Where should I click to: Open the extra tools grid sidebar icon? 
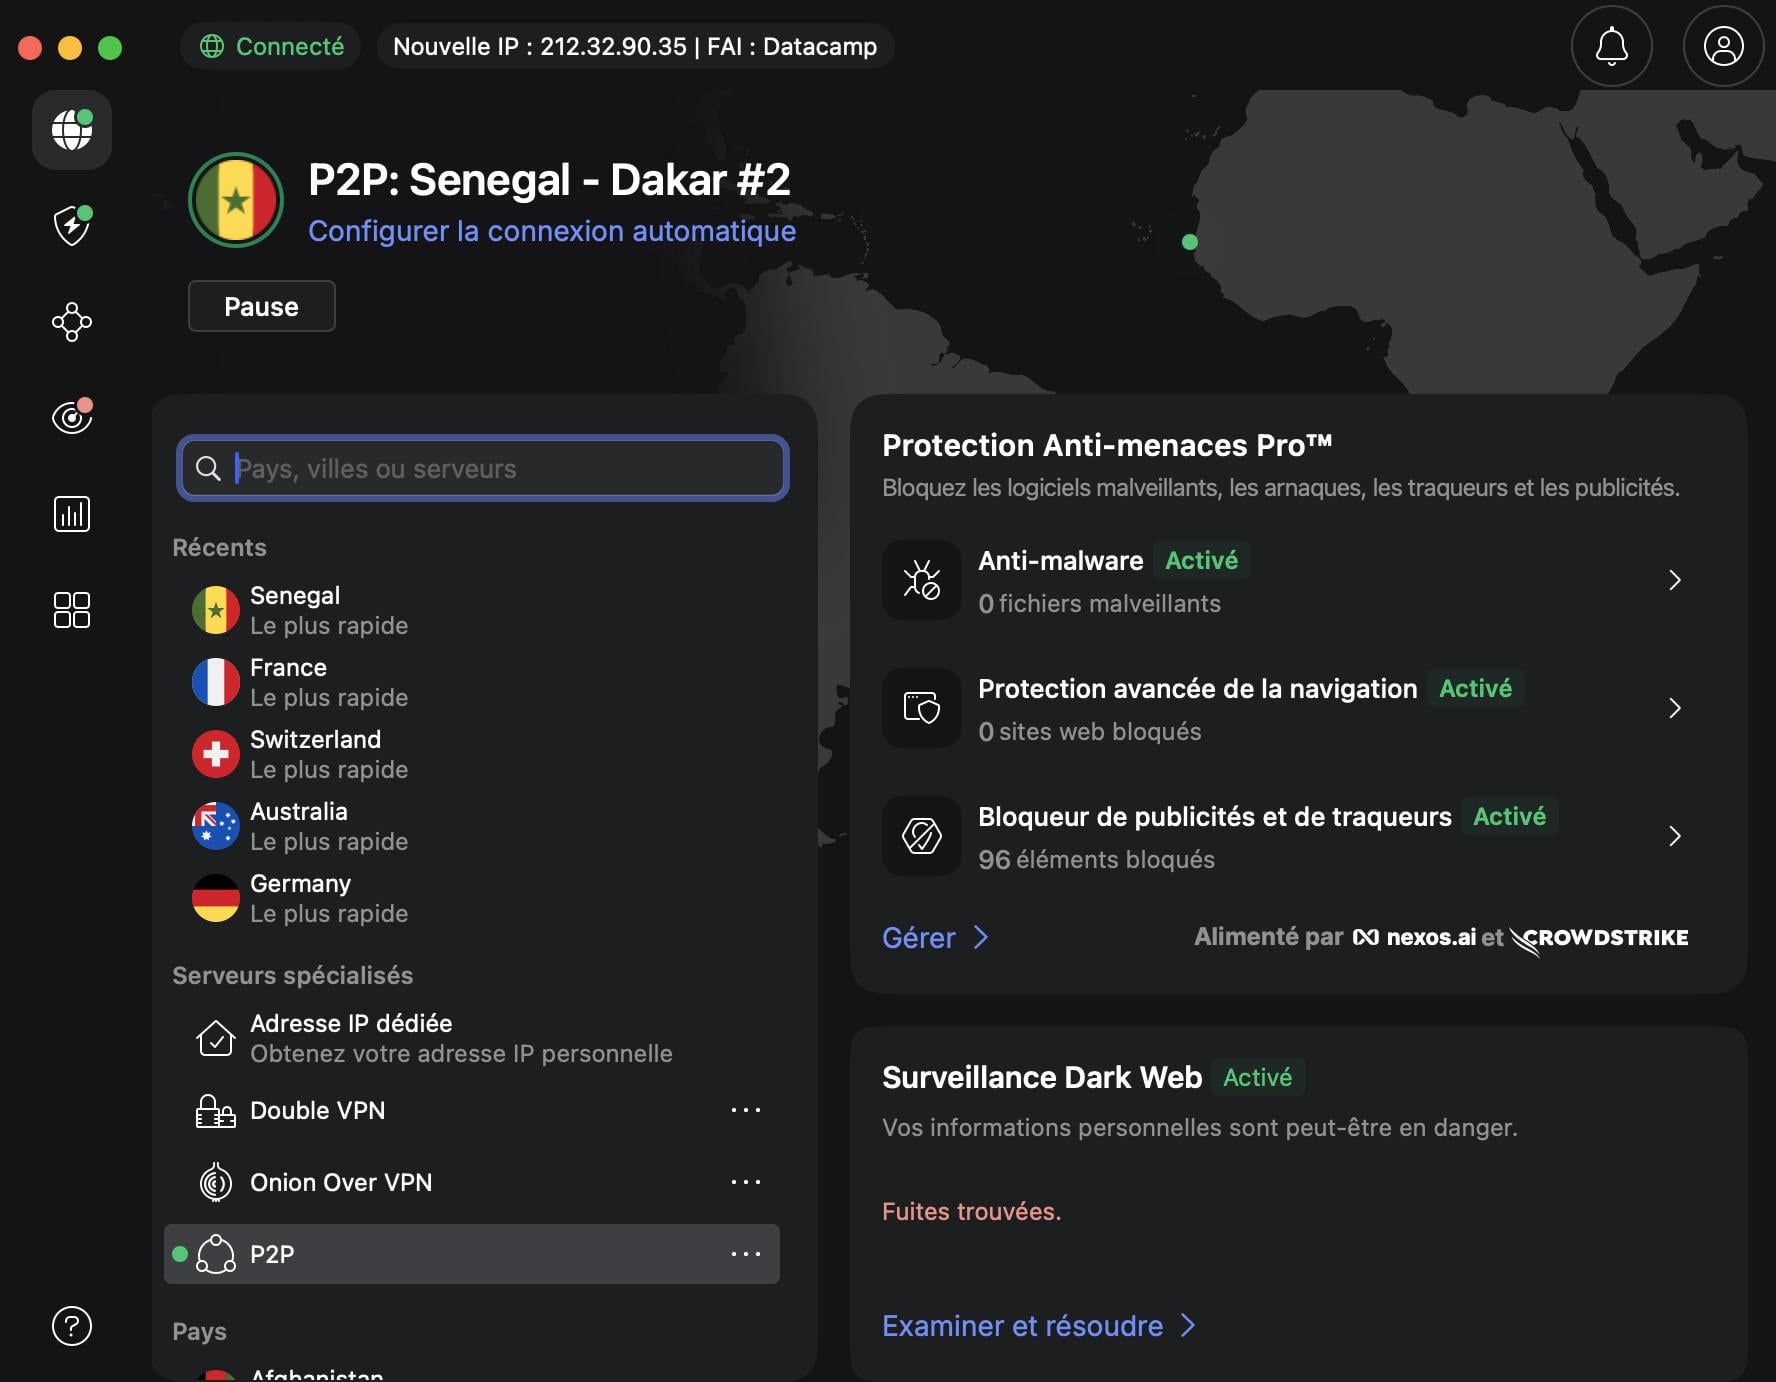coord(71,610)
